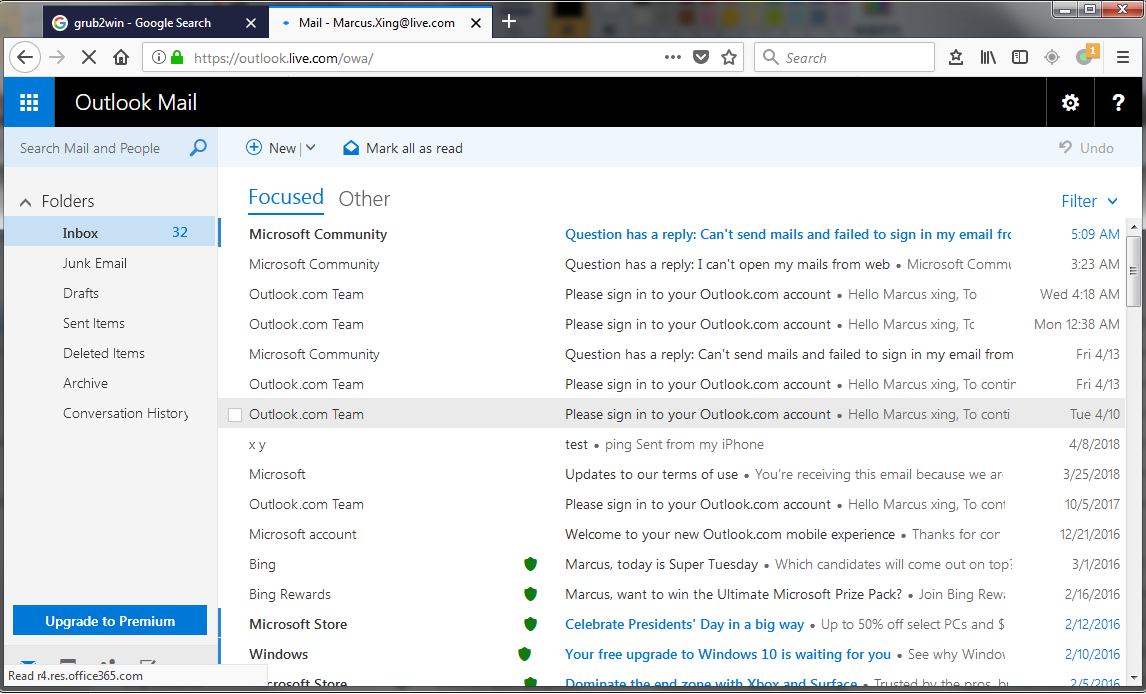The height and width of the screenshot is (694, 1146).
Task: Open the Inbox folder
Action: 111,232
